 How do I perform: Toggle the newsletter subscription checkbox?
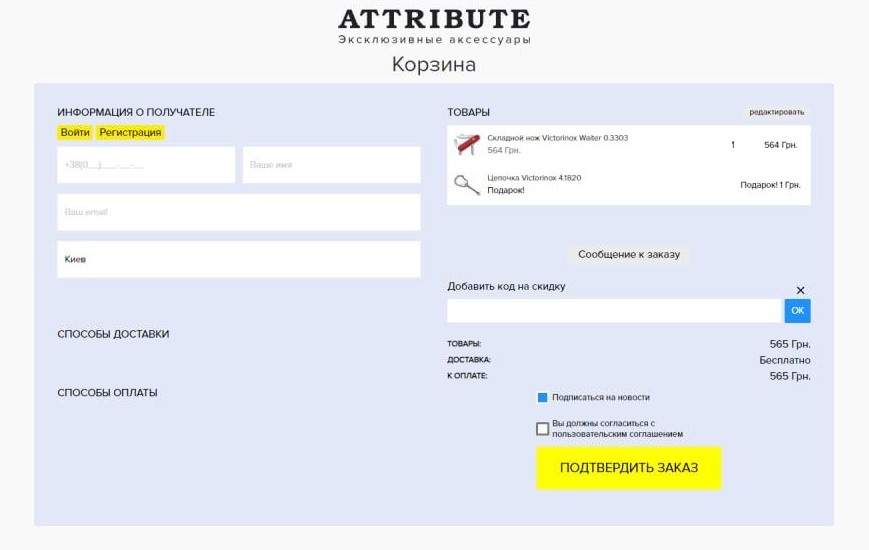pyautogui.click(x=543, y=397)
